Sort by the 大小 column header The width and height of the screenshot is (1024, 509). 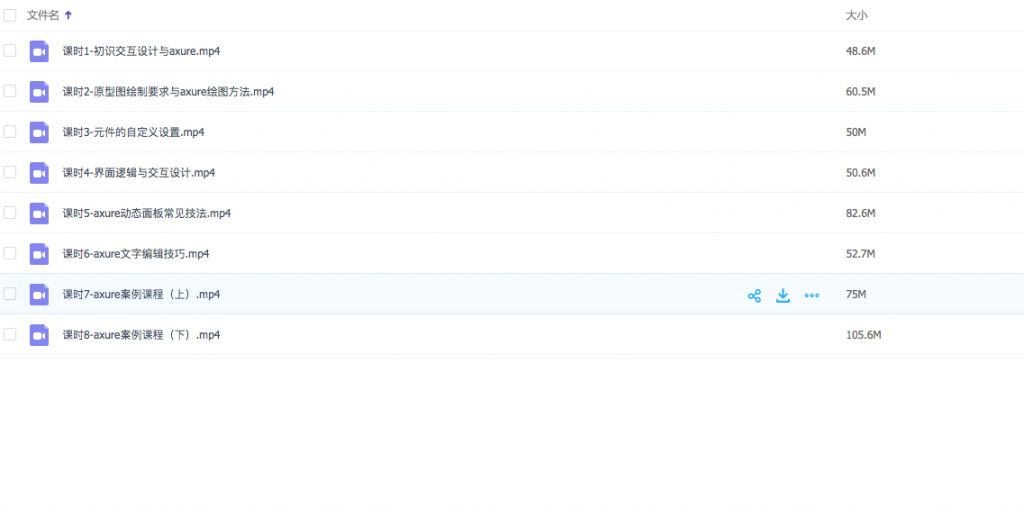(856, 15)
